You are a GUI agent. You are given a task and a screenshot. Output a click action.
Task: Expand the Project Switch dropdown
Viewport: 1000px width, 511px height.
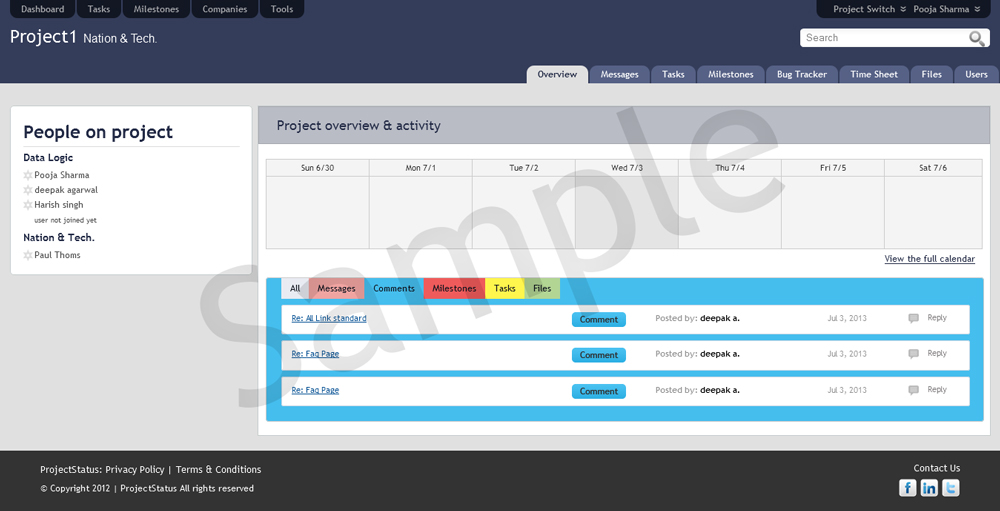click(869, 9)
